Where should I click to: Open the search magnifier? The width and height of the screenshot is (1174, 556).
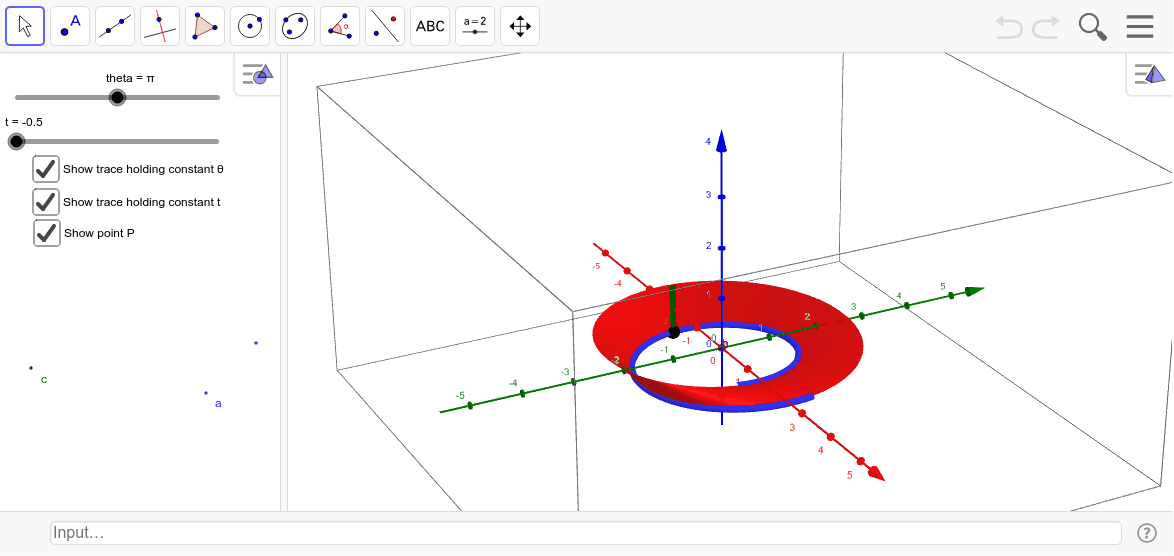point(1092,27)
